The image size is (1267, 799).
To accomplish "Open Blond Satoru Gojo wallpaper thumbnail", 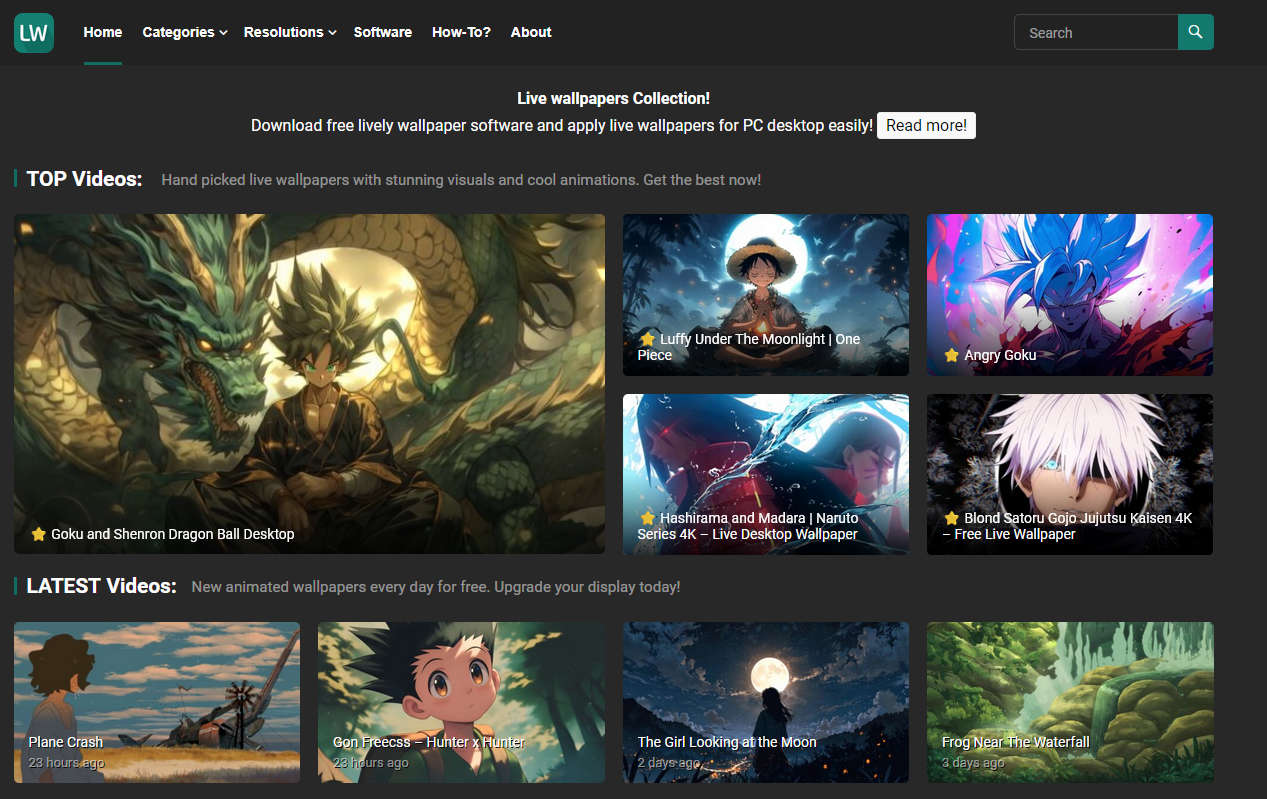I will pyautogui.click(x=1070, y=474).
